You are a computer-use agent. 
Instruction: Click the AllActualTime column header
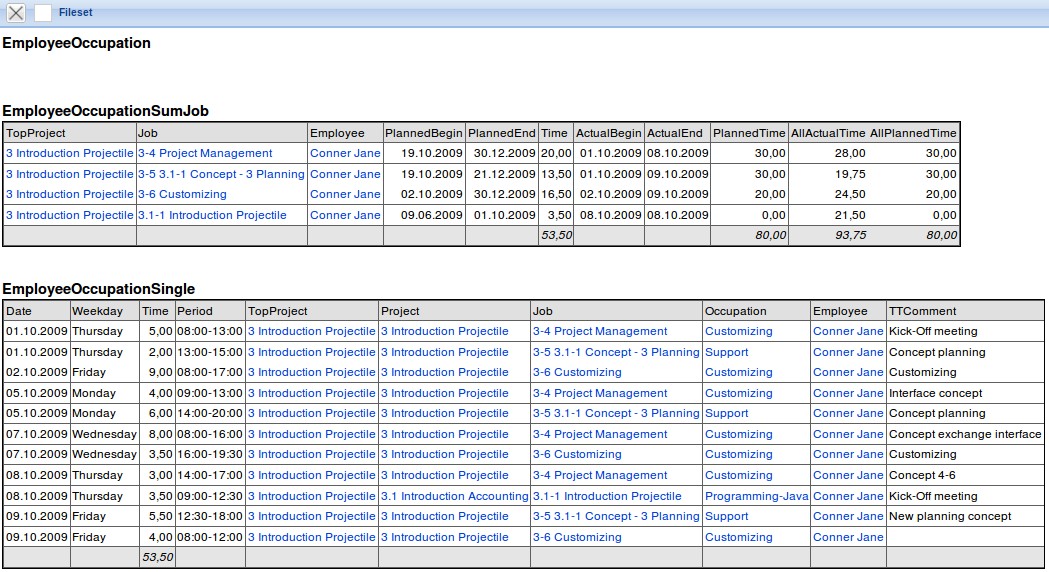click(x=827, y=133)
